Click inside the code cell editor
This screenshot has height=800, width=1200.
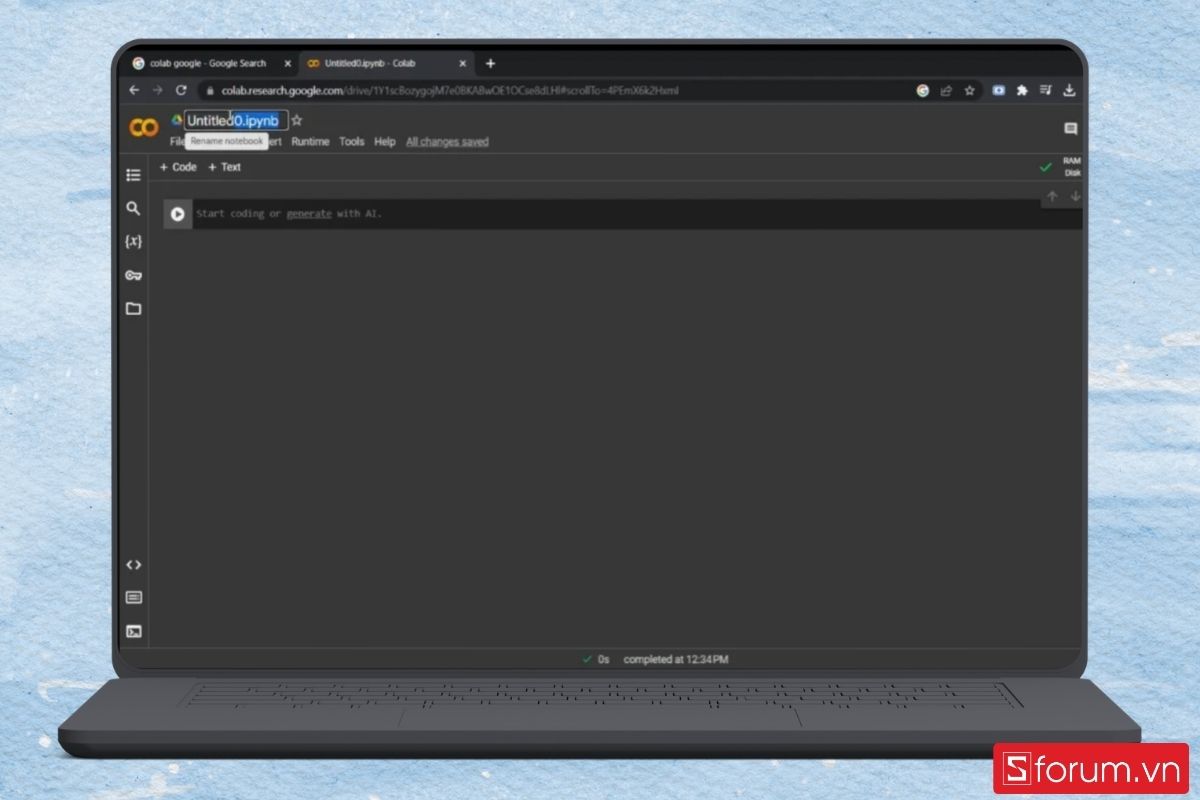coord(636,214)
